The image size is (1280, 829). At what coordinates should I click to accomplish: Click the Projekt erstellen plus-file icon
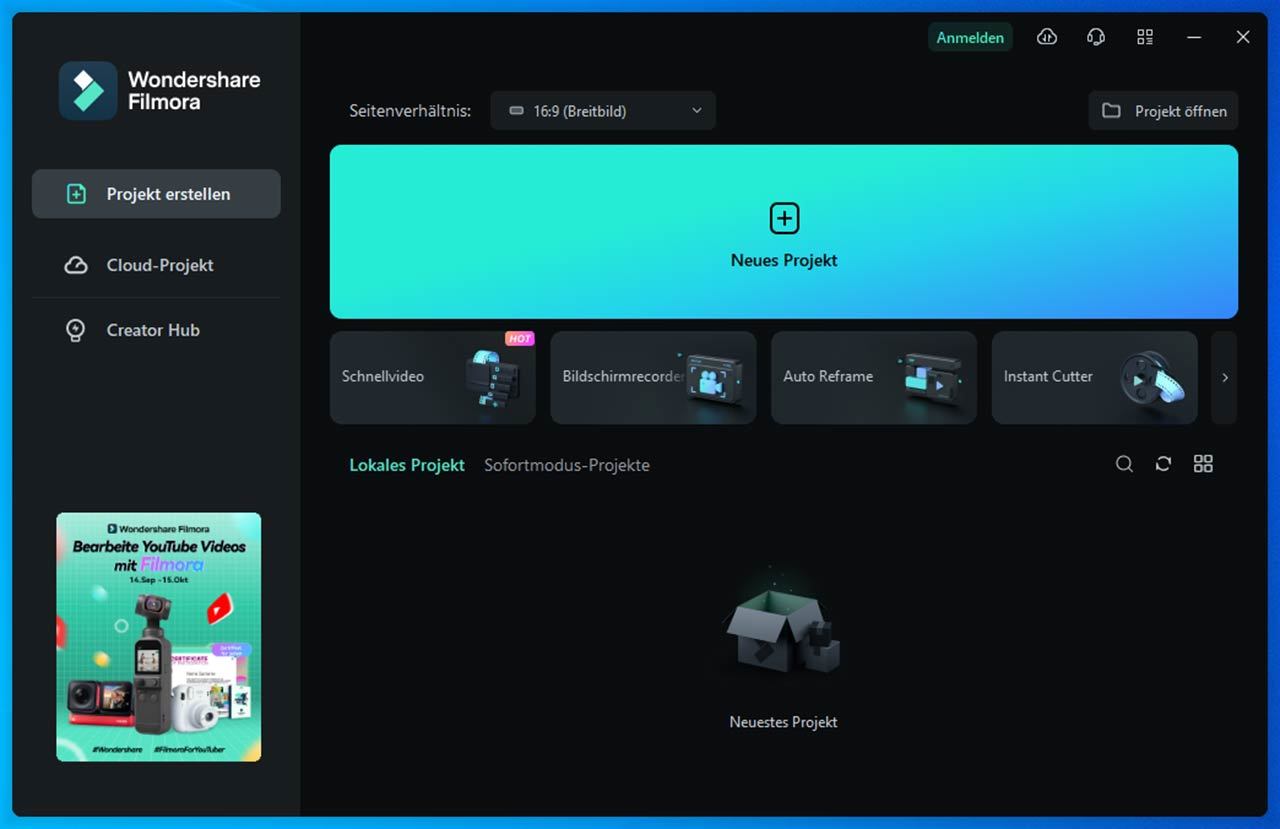(x=76, y=194)
